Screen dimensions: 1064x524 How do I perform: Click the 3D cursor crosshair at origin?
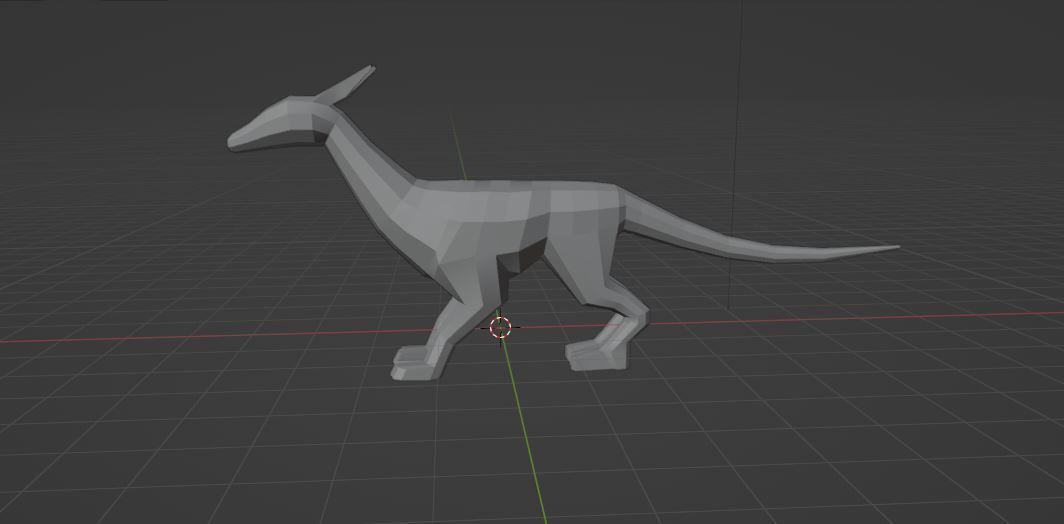pyautogui.click(x=501, y=328)
